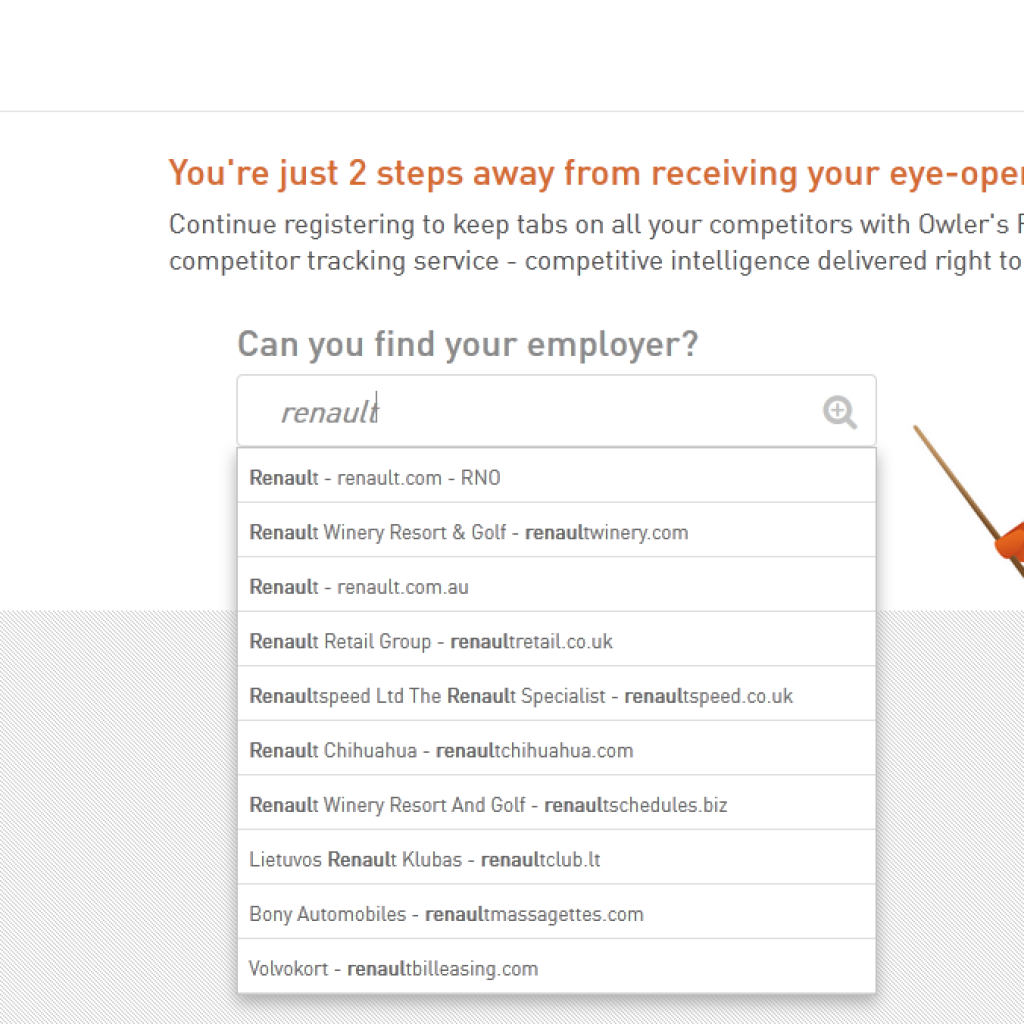Select 'Lietuvos Renault Klubas' suggestion
1024x1024 pixels.
tap(556, 857)
